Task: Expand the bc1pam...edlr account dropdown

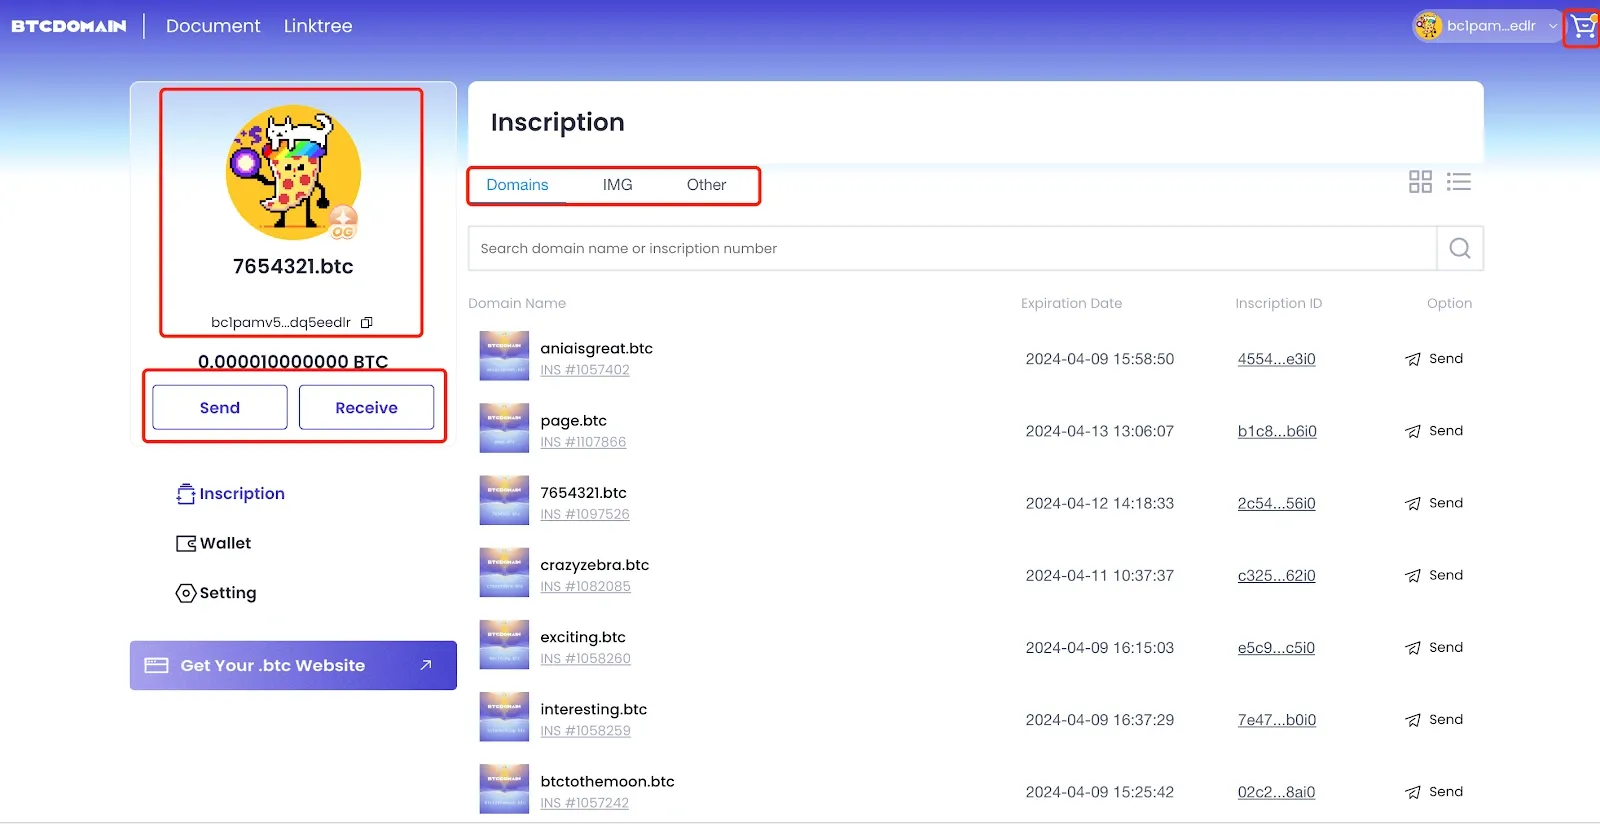Action: point(1487,26)
